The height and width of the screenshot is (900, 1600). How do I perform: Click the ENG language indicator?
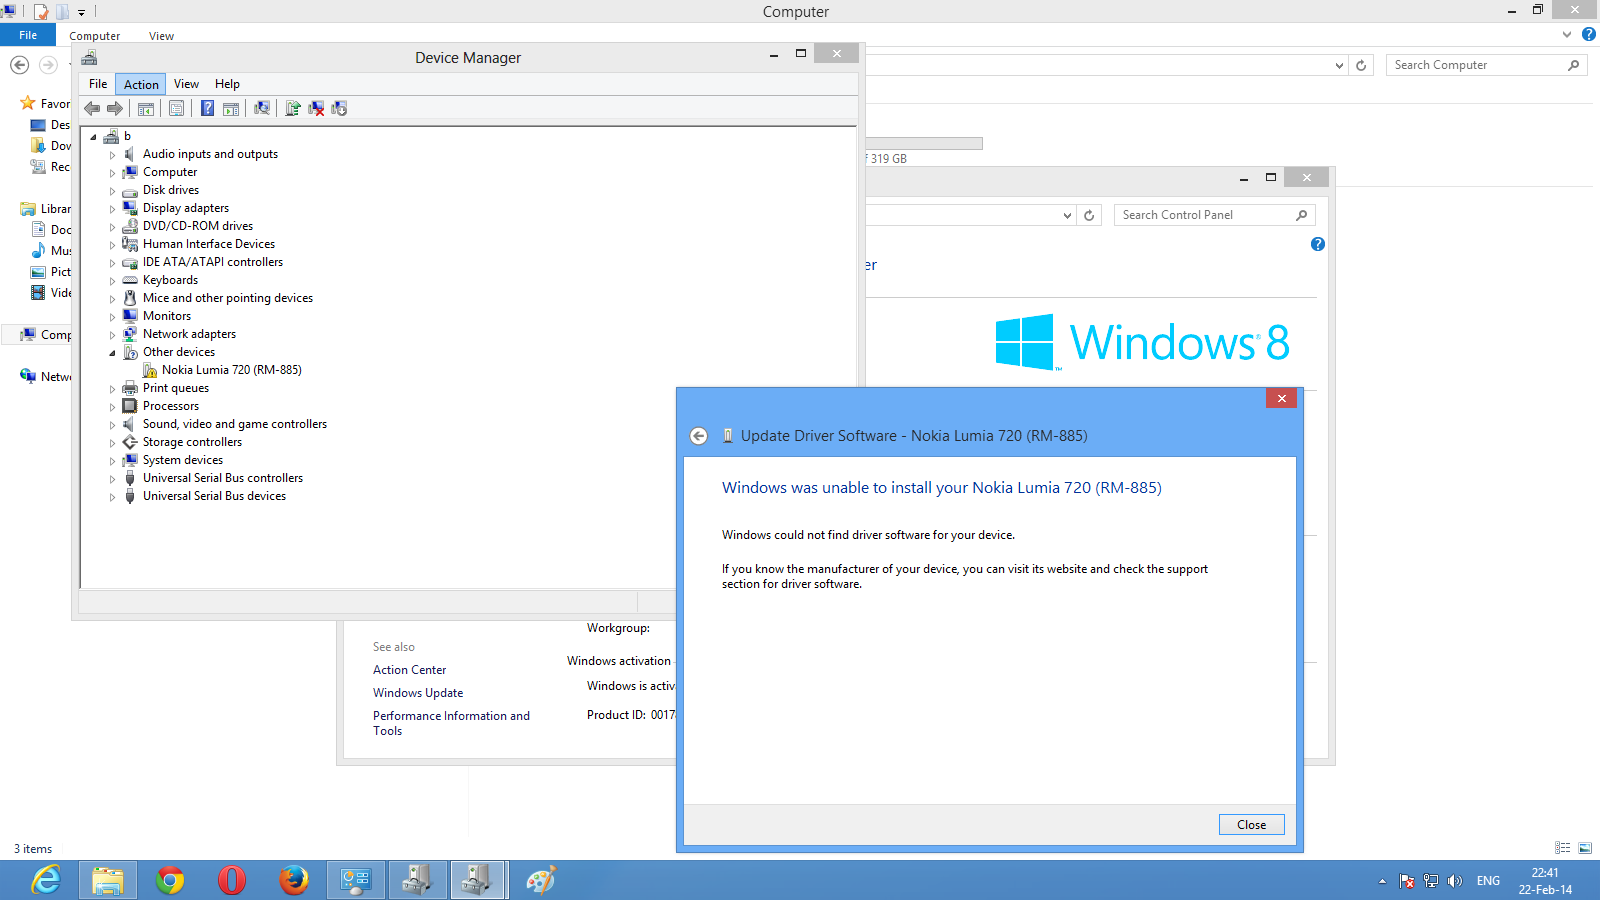[1488, 881]
